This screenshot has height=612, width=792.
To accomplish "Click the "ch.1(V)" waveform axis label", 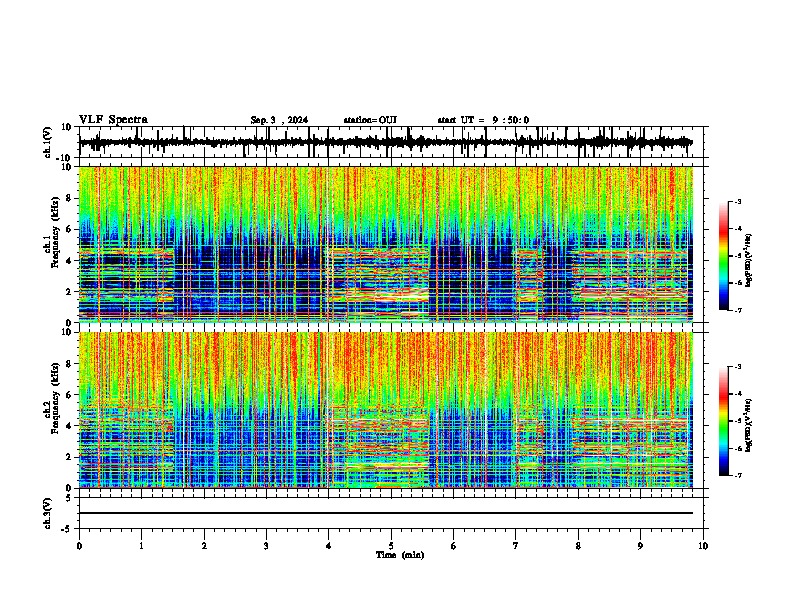I will (48, 142).
